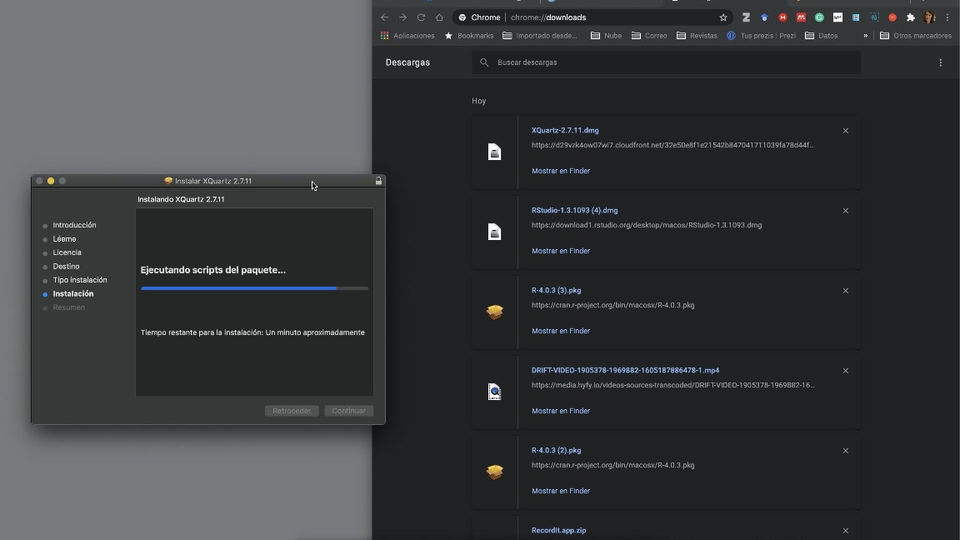960x540 pixels.
Task: Reload the downloads page
Action: (421, 18)
